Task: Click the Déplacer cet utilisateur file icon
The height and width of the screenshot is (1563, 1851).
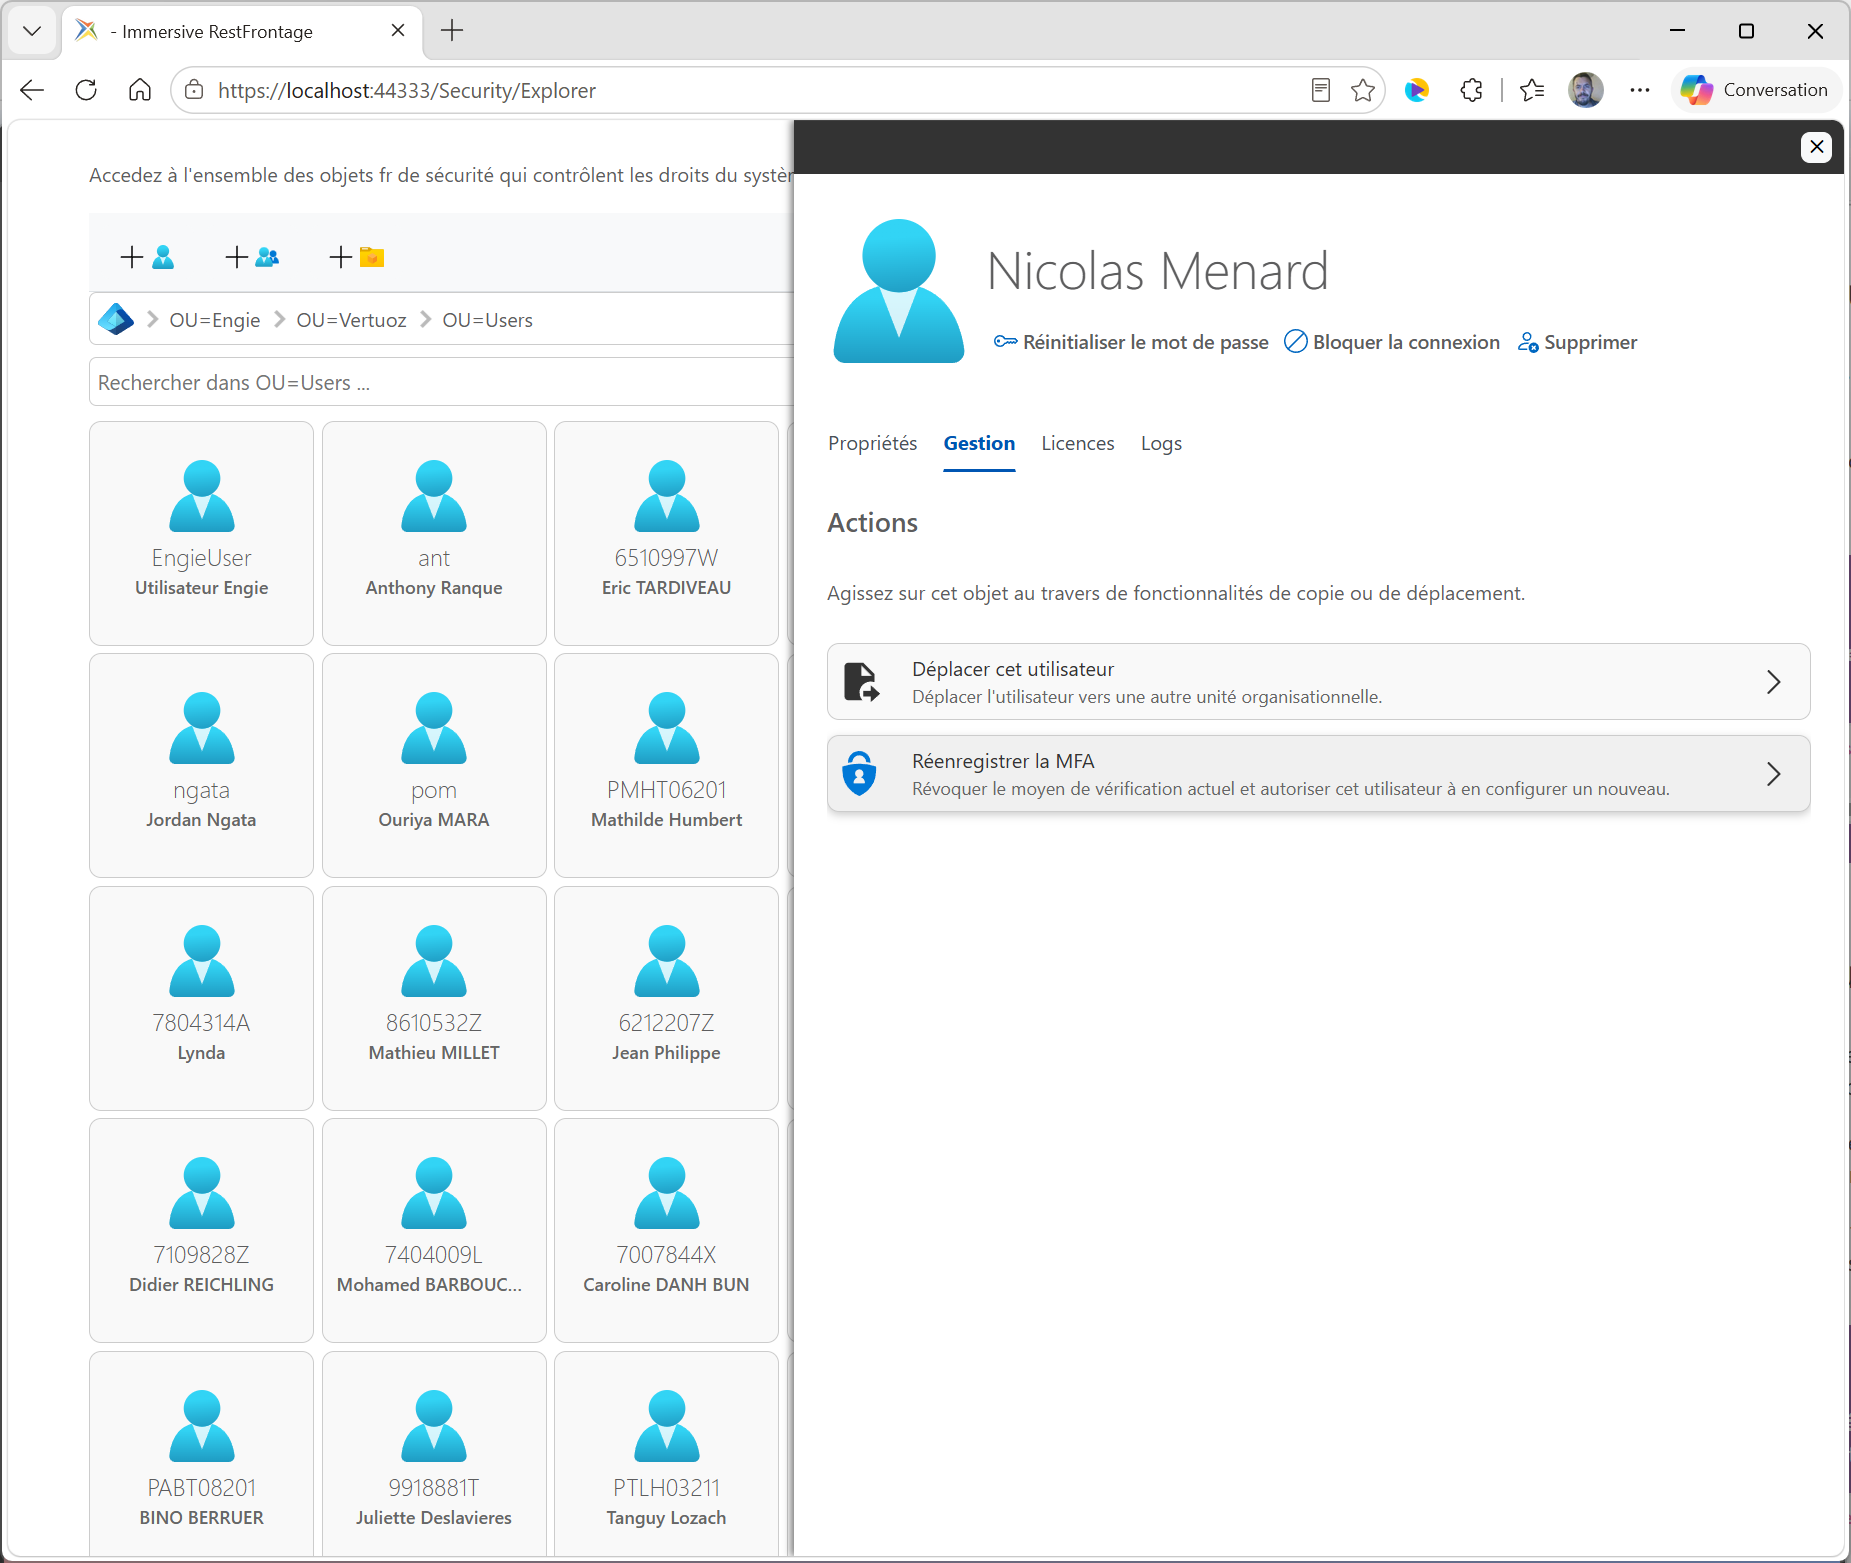Action: [x=860, y=682]
